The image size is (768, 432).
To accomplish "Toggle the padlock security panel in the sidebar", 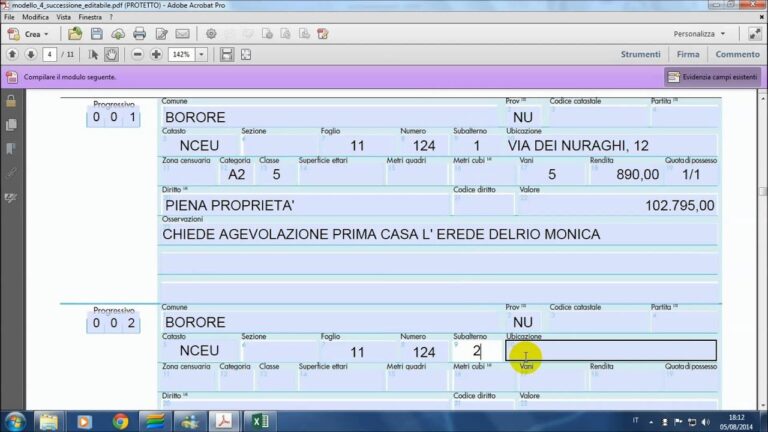I will [x=11, y=101].
